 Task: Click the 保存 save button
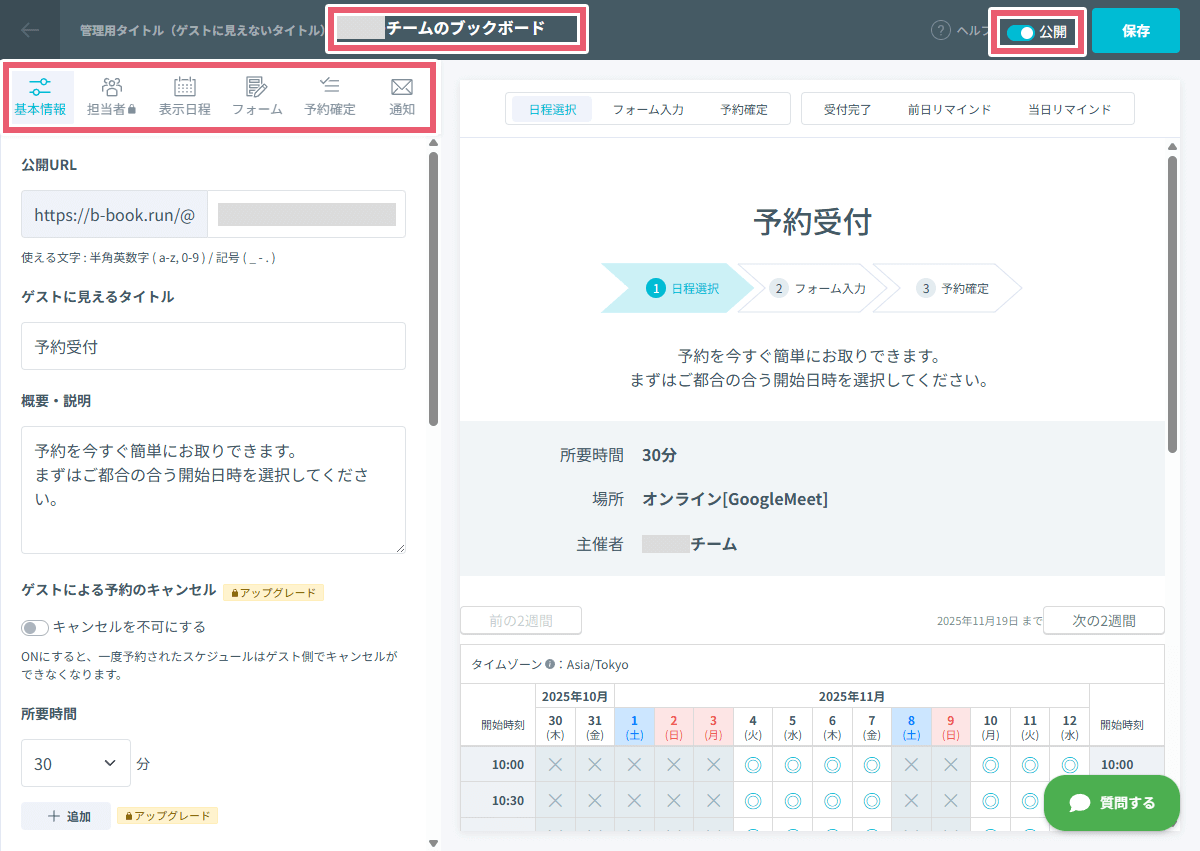[x=1135, y=30]
